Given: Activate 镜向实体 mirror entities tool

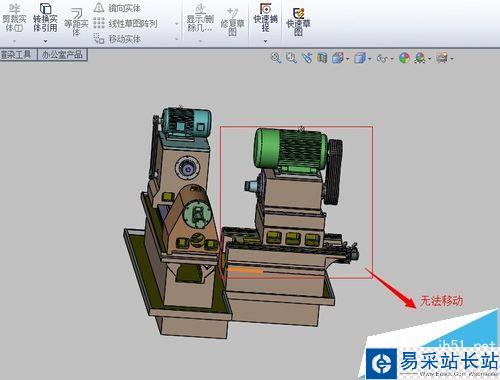Looking at the screenshot, I should pyautogui.click(x=117, y=8).
